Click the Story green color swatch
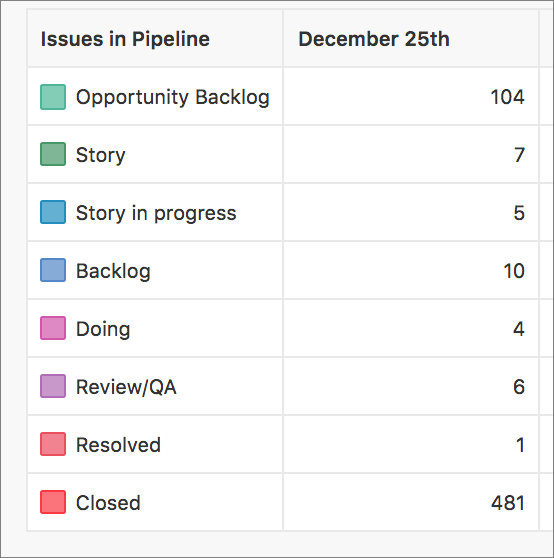 pos(53,154)
